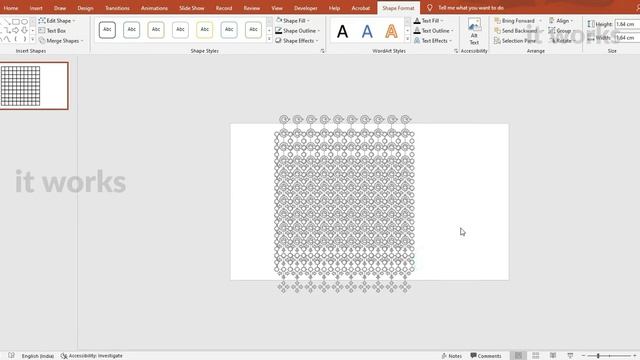Apply the fourth Abc shape style

coord(180,30)
